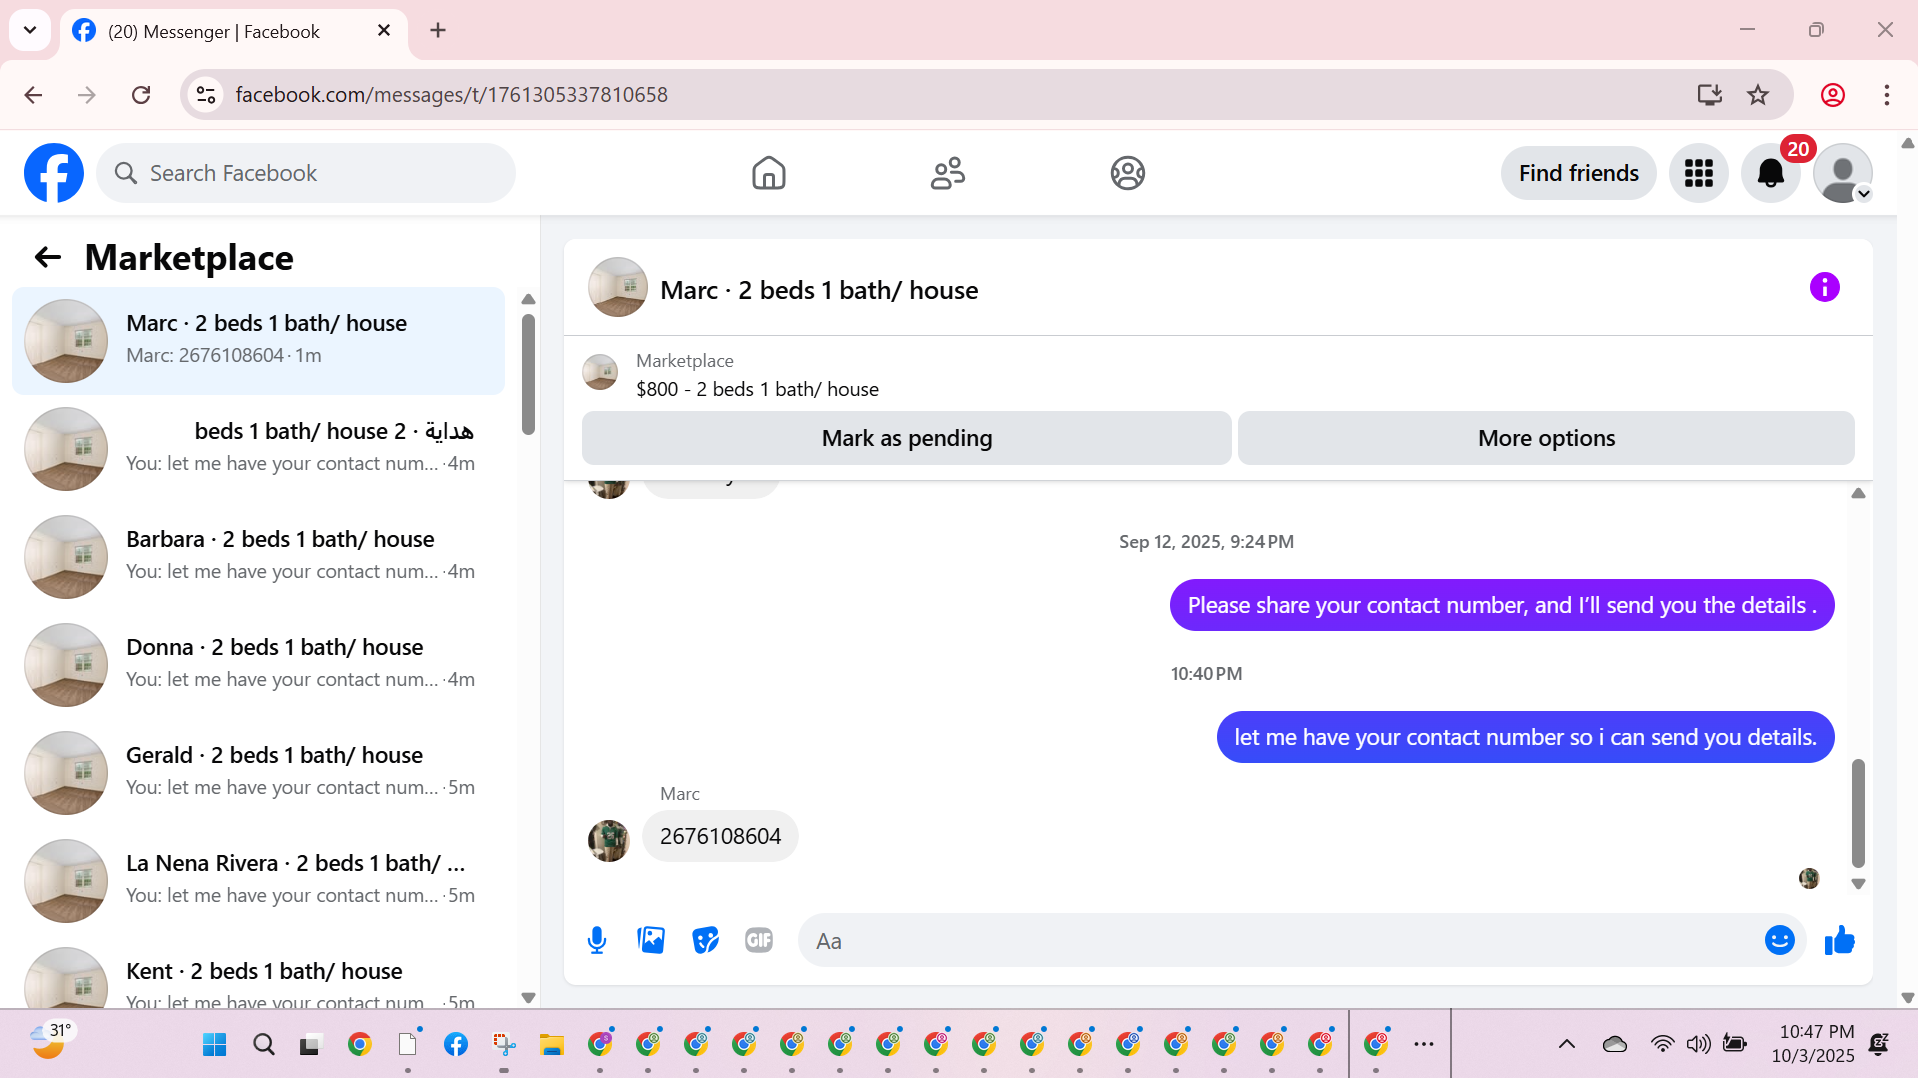Open Kent's conversation

(258, 972)
